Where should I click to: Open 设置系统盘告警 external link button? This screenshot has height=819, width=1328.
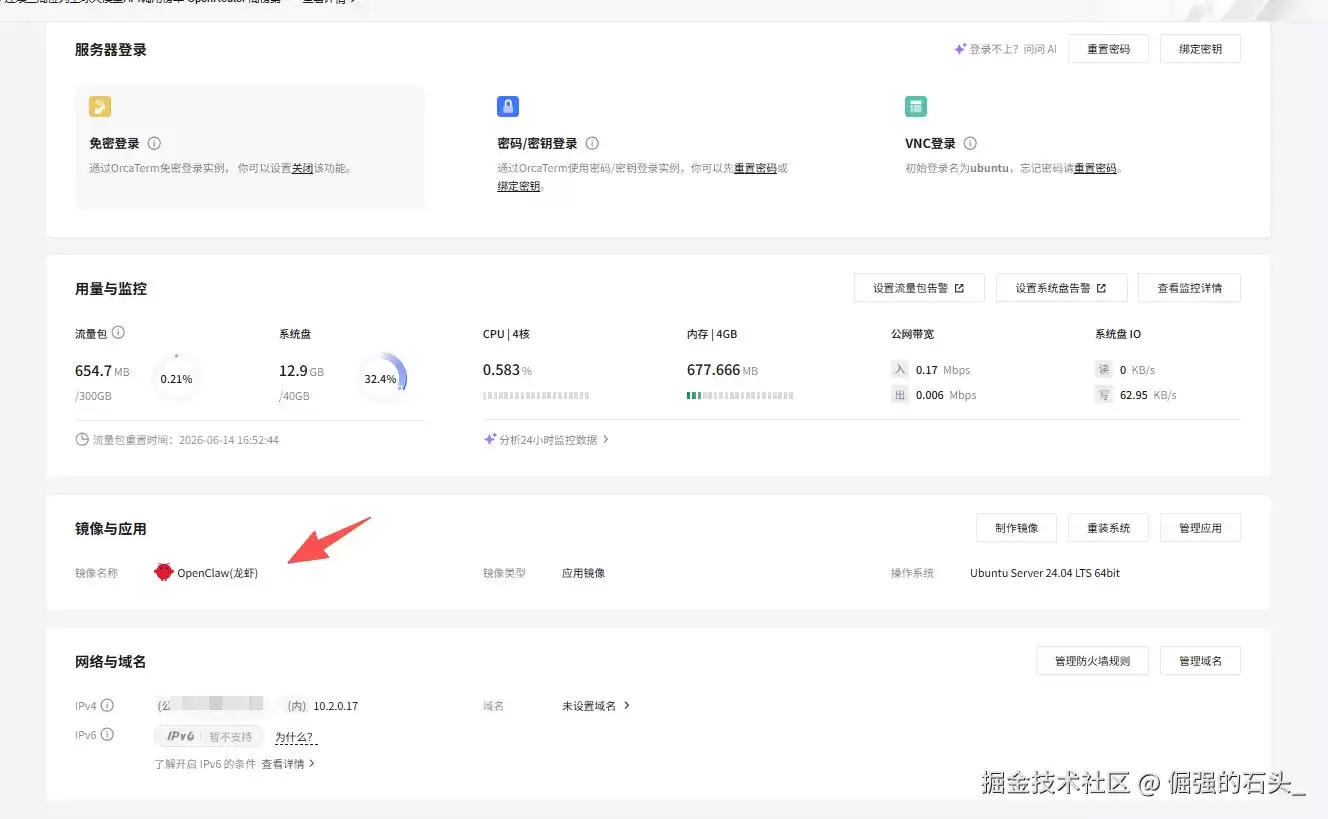click(1061, 288)
